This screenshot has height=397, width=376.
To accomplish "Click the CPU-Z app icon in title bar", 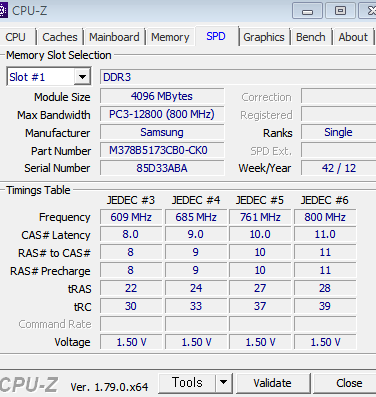I will coord(3,11).
